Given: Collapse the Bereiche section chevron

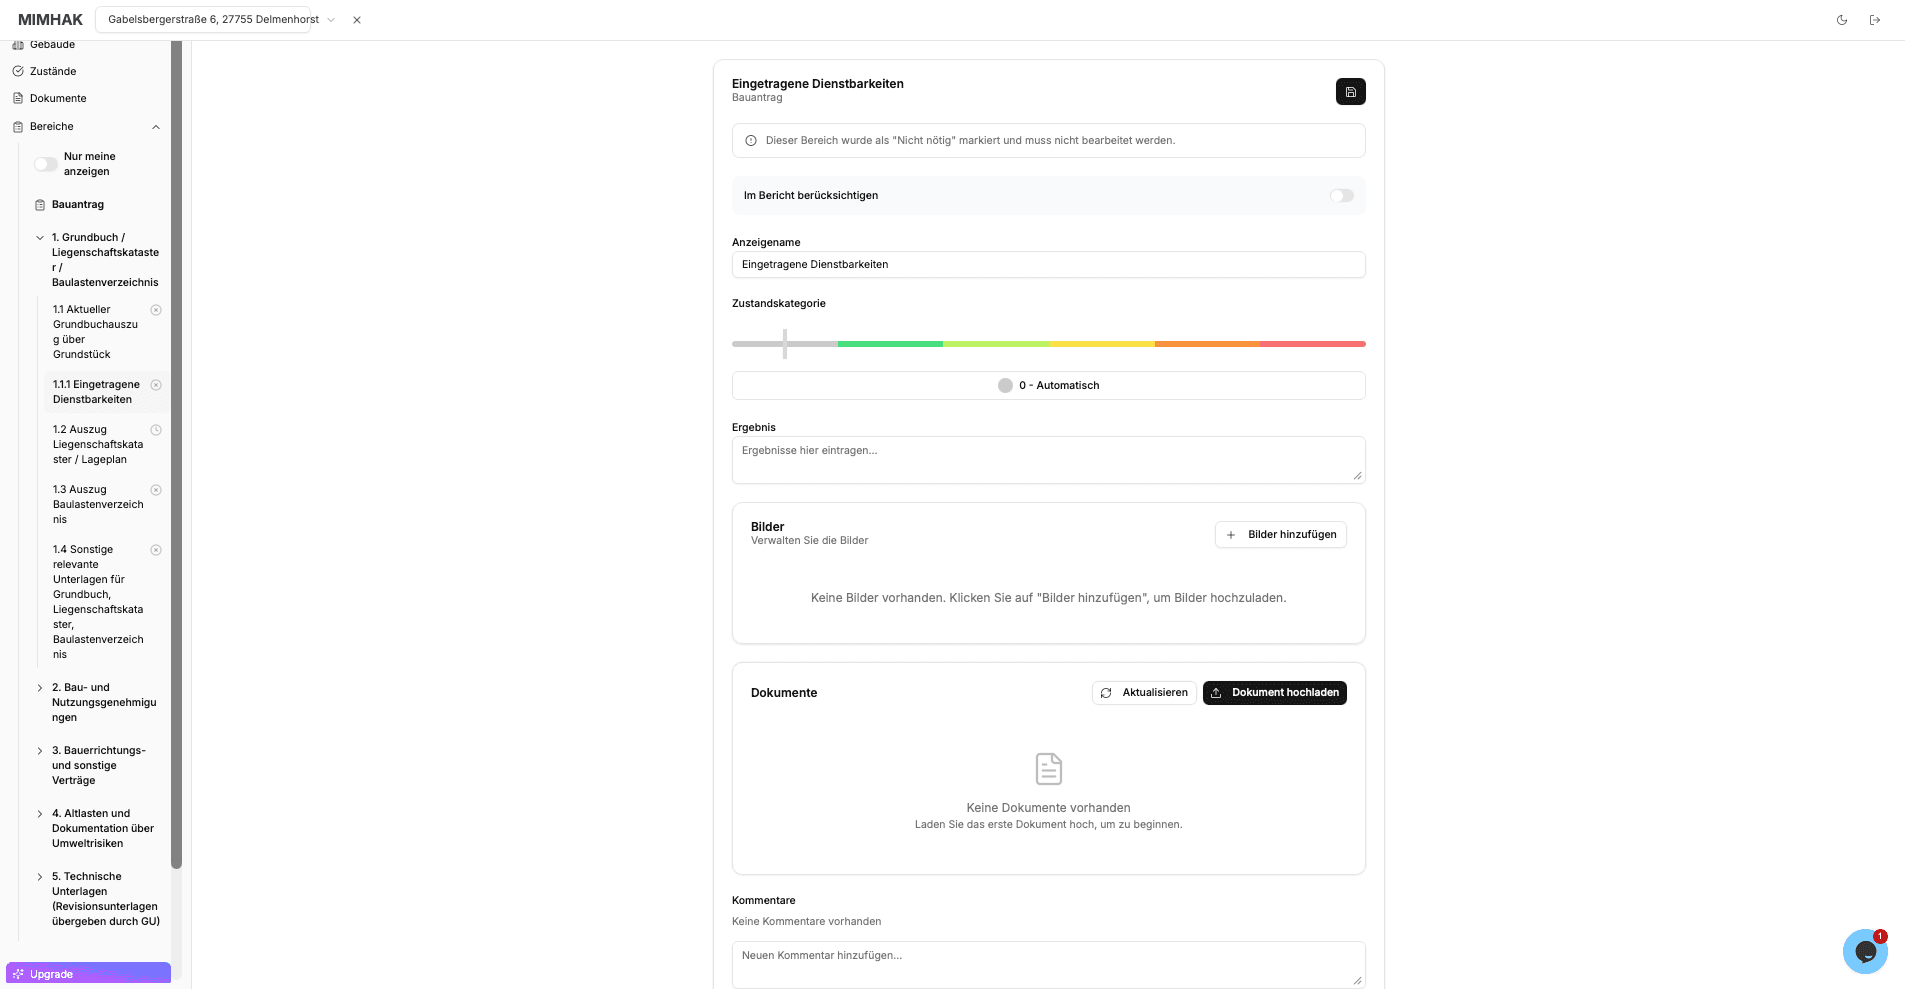Looking at the screenshot, I should coord(156,127).
